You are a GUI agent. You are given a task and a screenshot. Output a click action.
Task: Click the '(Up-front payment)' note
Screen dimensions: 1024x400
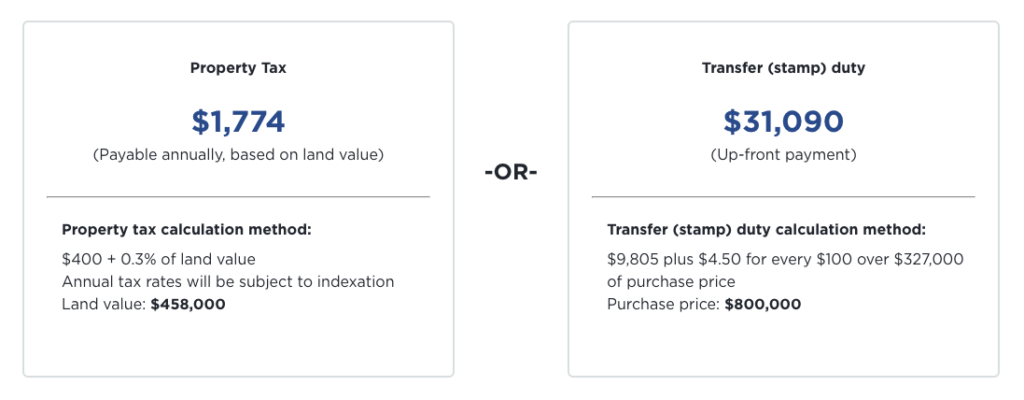(783, 156)
